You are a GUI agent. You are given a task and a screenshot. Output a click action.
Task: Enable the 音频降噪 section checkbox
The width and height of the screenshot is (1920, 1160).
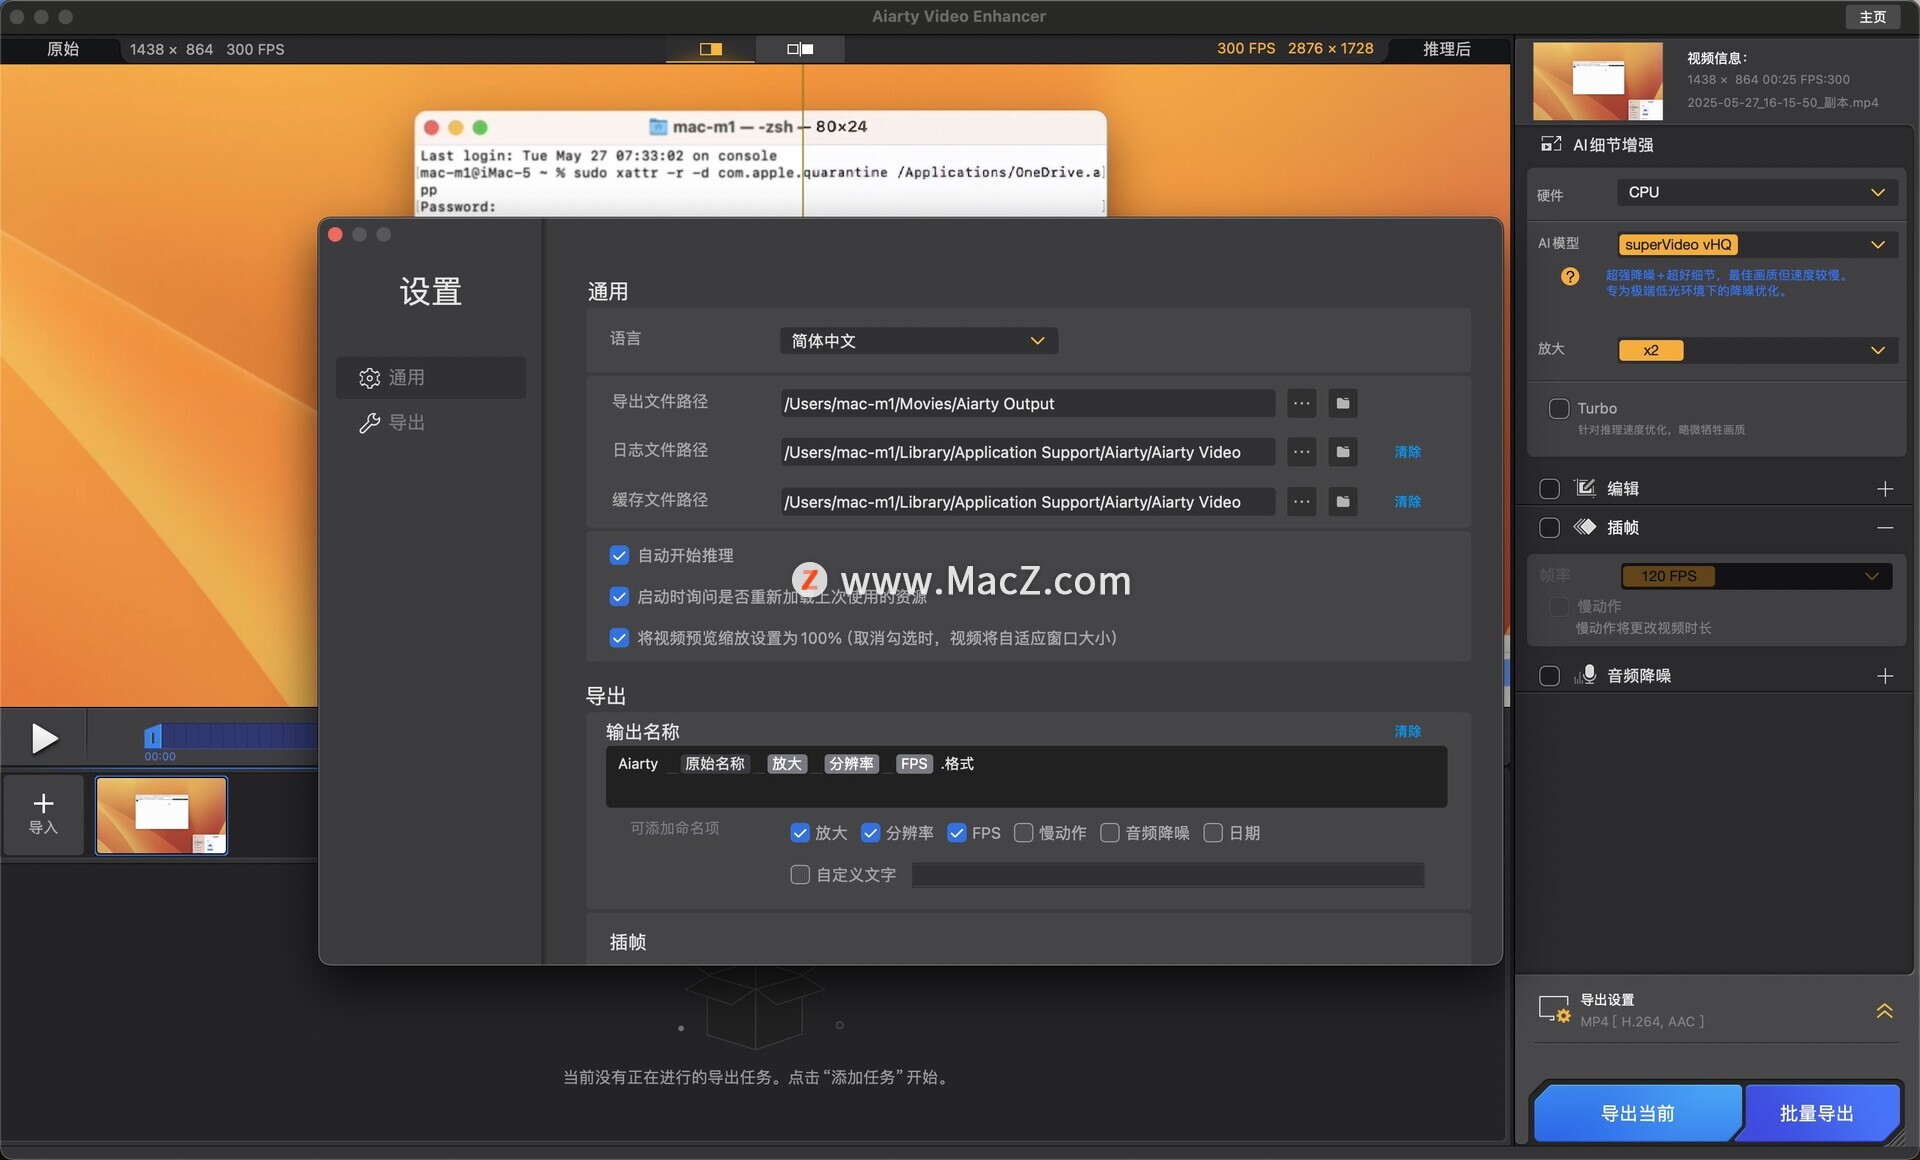[x=1549, y=676]
